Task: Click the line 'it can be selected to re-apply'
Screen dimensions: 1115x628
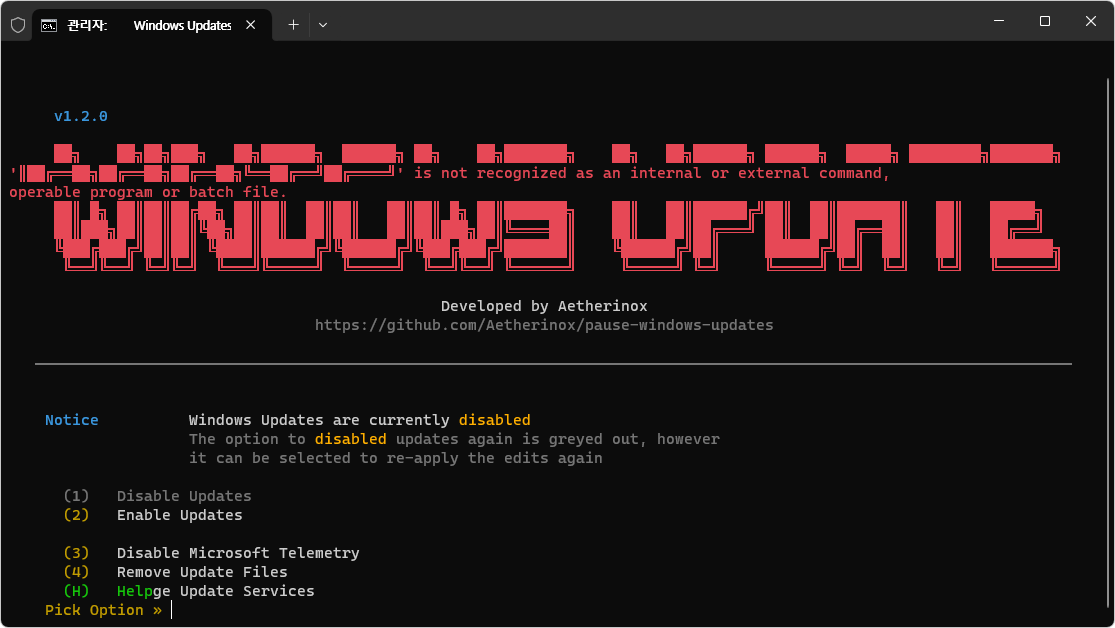Action: tap(395, 458)
